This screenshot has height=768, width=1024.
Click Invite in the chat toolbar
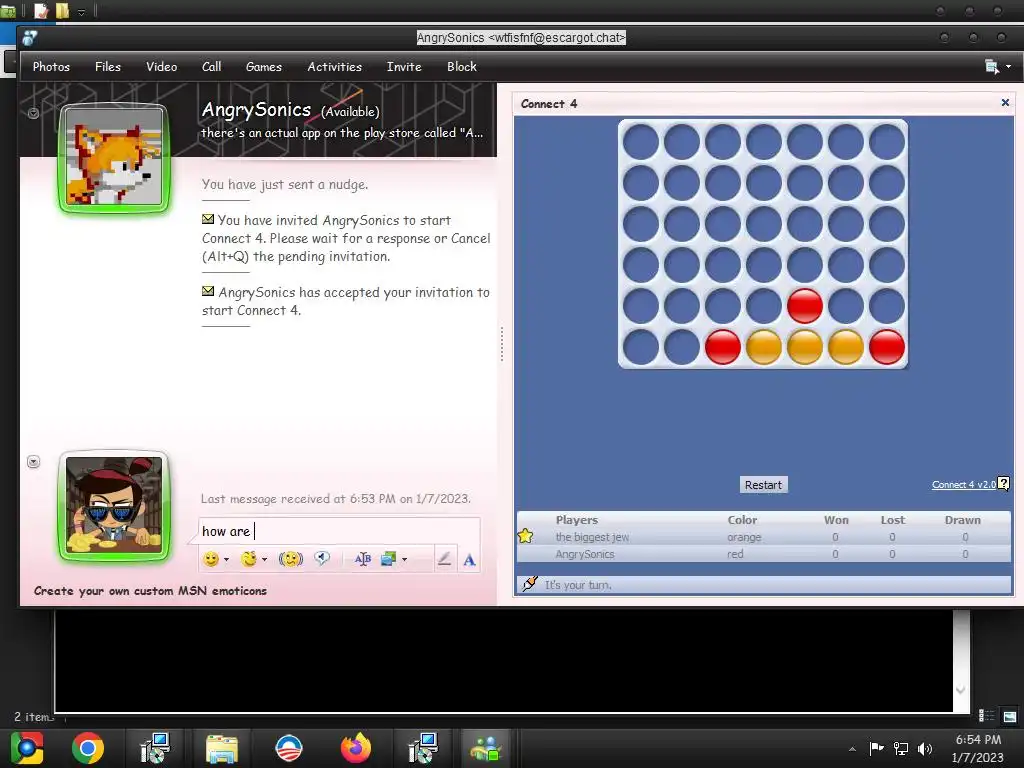coord(404,67)
